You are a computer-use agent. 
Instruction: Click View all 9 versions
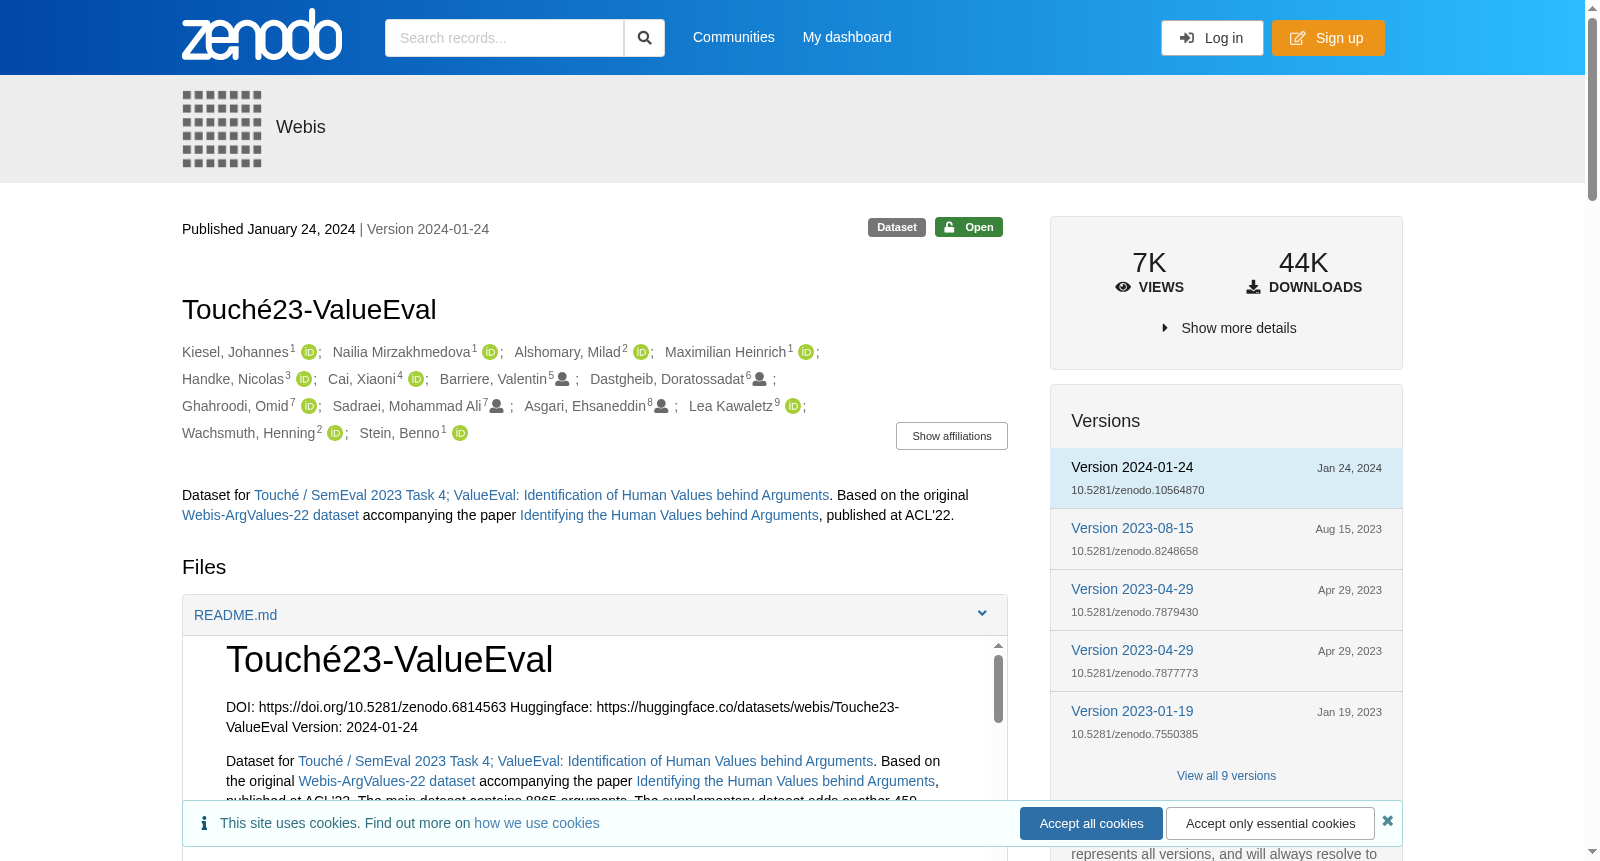[1226, 776]
